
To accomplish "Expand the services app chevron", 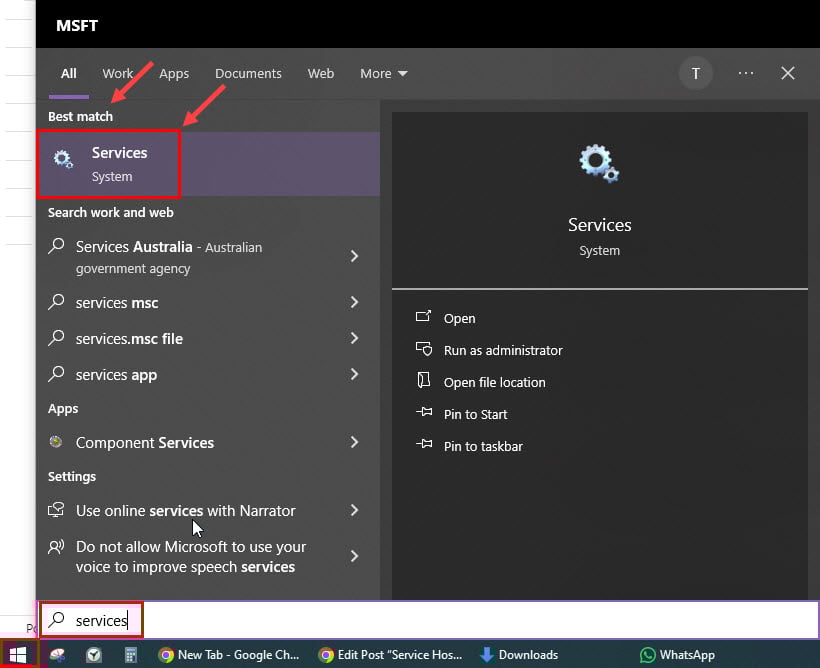I will coord(355,374).
